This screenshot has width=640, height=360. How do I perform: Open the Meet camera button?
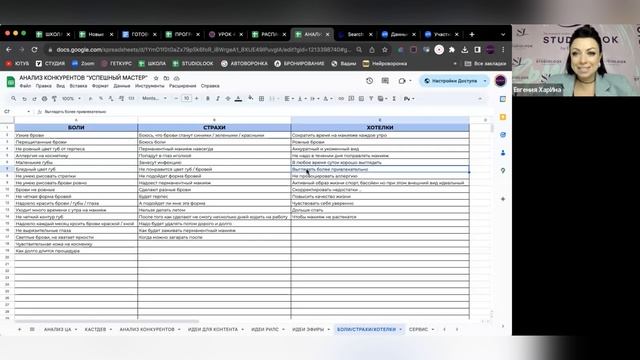coord(402,81)
